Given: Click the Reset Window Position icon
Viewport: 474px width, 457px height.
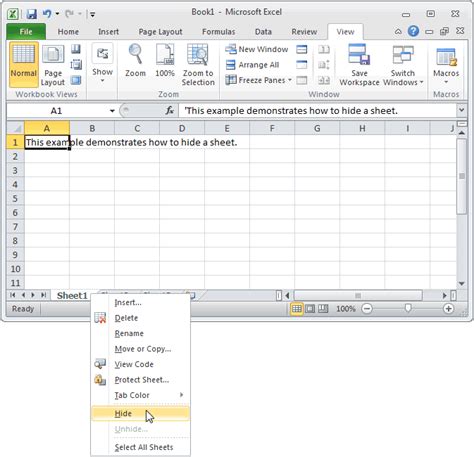Looking at the screenshot, I should (324, 80).
